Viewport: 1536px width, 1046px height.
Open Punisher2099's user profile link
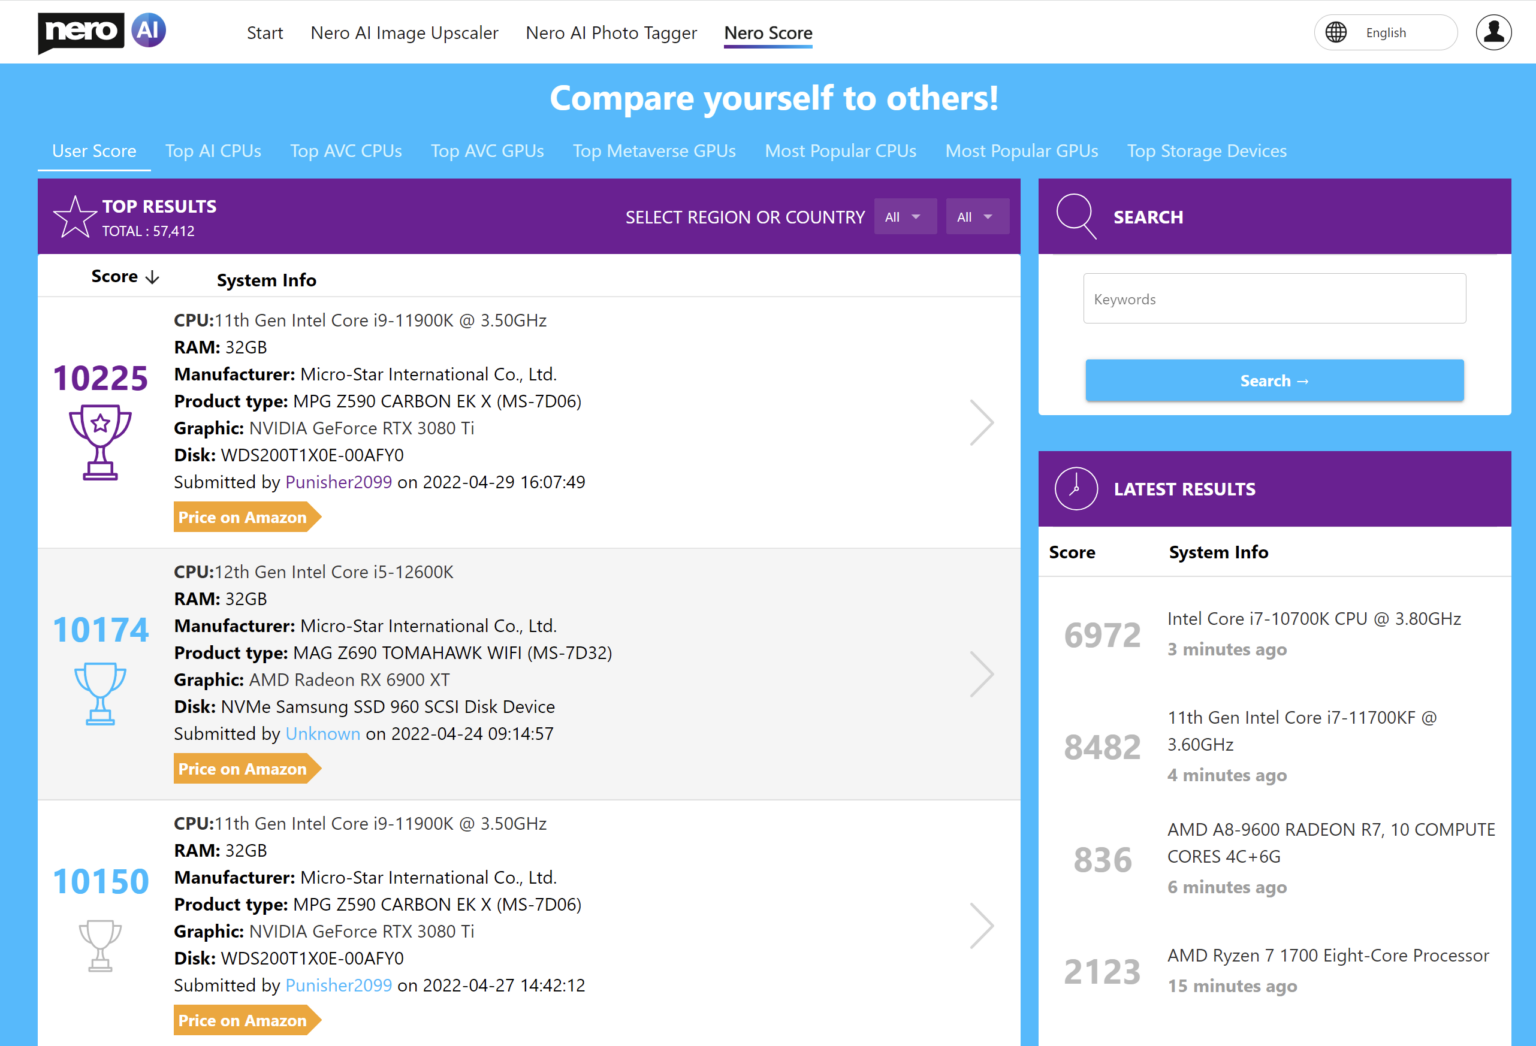pyautogui.click(x=338, y=482)
